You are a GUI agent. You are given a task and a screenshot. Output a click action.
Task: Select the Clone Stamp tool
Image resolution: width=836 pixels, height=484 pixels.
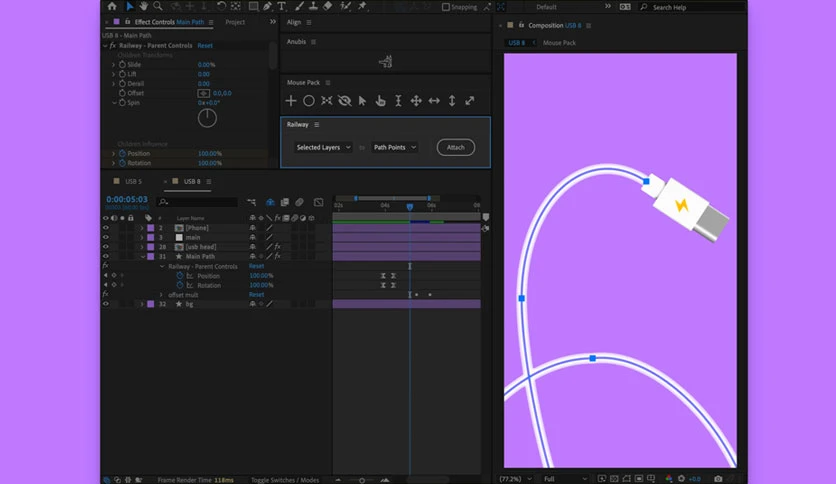tap(313, 6)
